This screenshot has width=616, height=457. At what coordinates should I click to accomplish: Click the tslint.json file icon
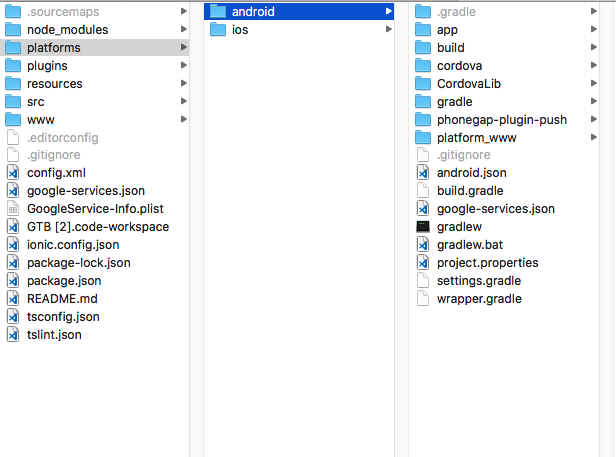pos(13,335)
